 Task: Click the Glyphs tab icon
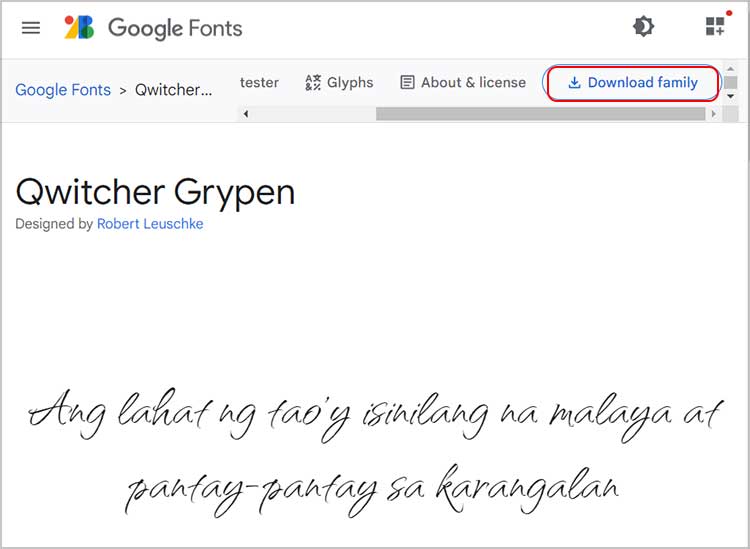[313, 82]
